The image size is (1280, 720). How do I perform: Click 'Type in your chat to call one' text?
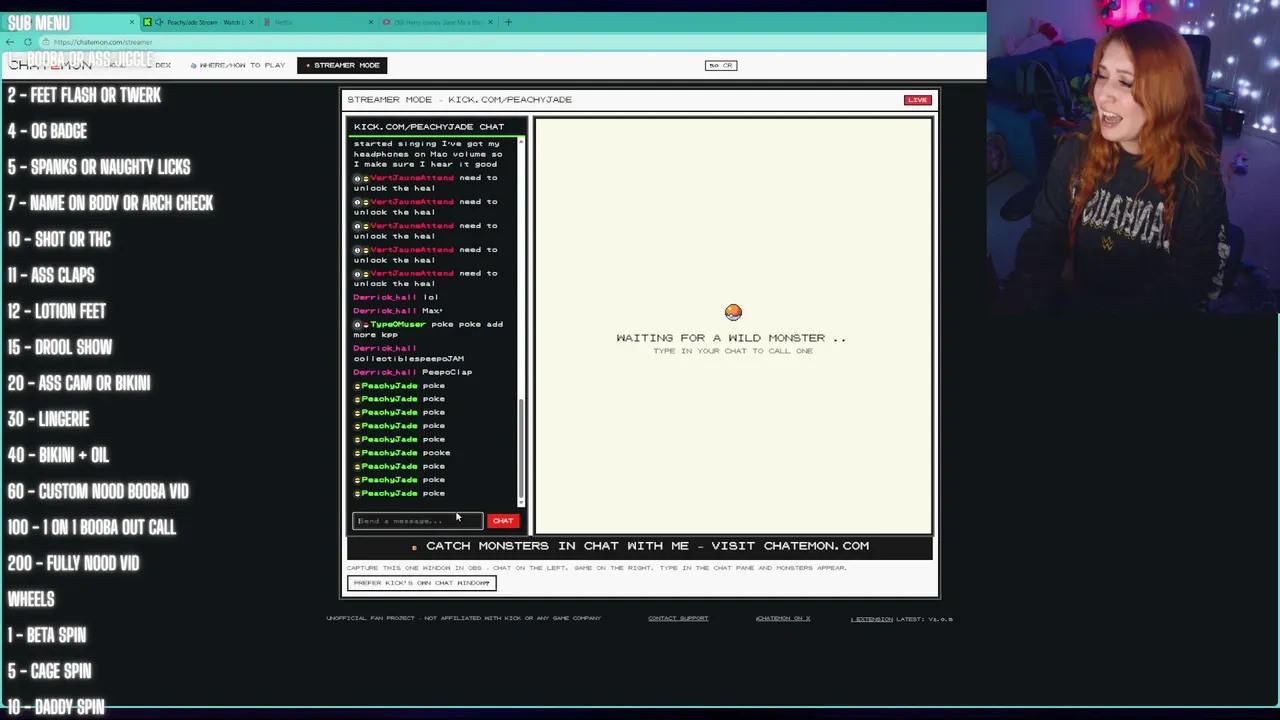[733, 351]
